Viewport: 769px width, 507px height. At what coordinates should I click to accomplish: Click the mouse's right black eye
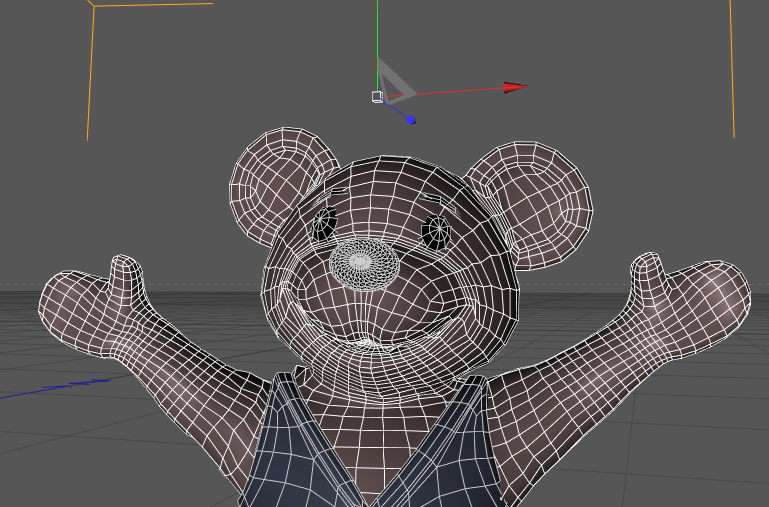(x=436, y=231)
